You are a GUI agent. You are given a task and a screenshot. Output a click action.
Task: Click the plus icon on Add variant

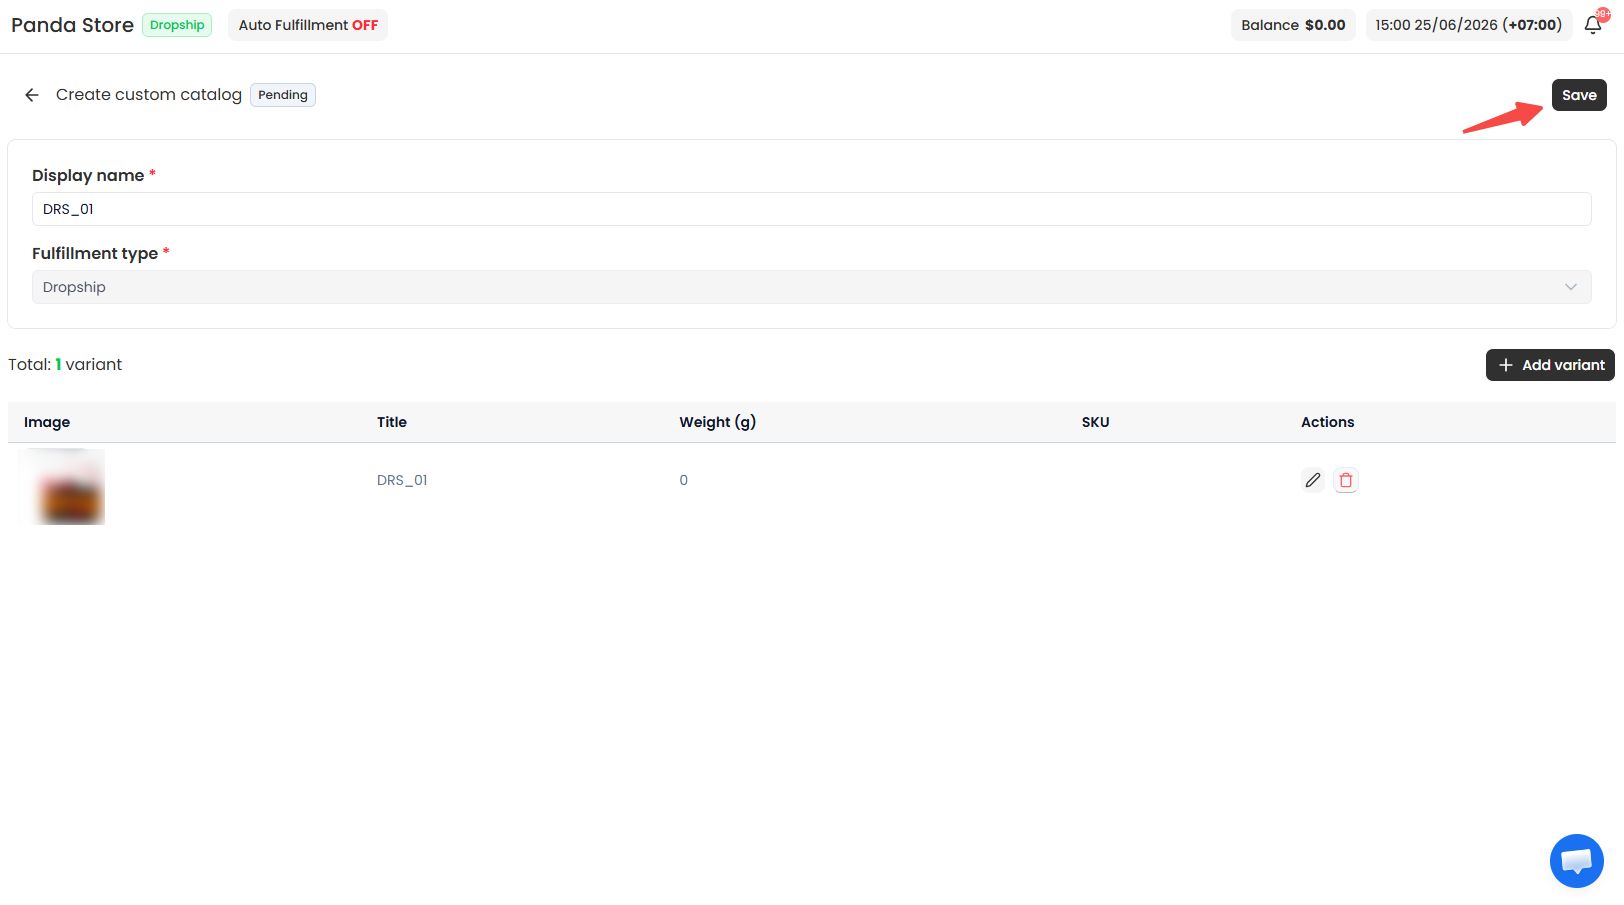pyautogui.click(x=1506, y=365)
